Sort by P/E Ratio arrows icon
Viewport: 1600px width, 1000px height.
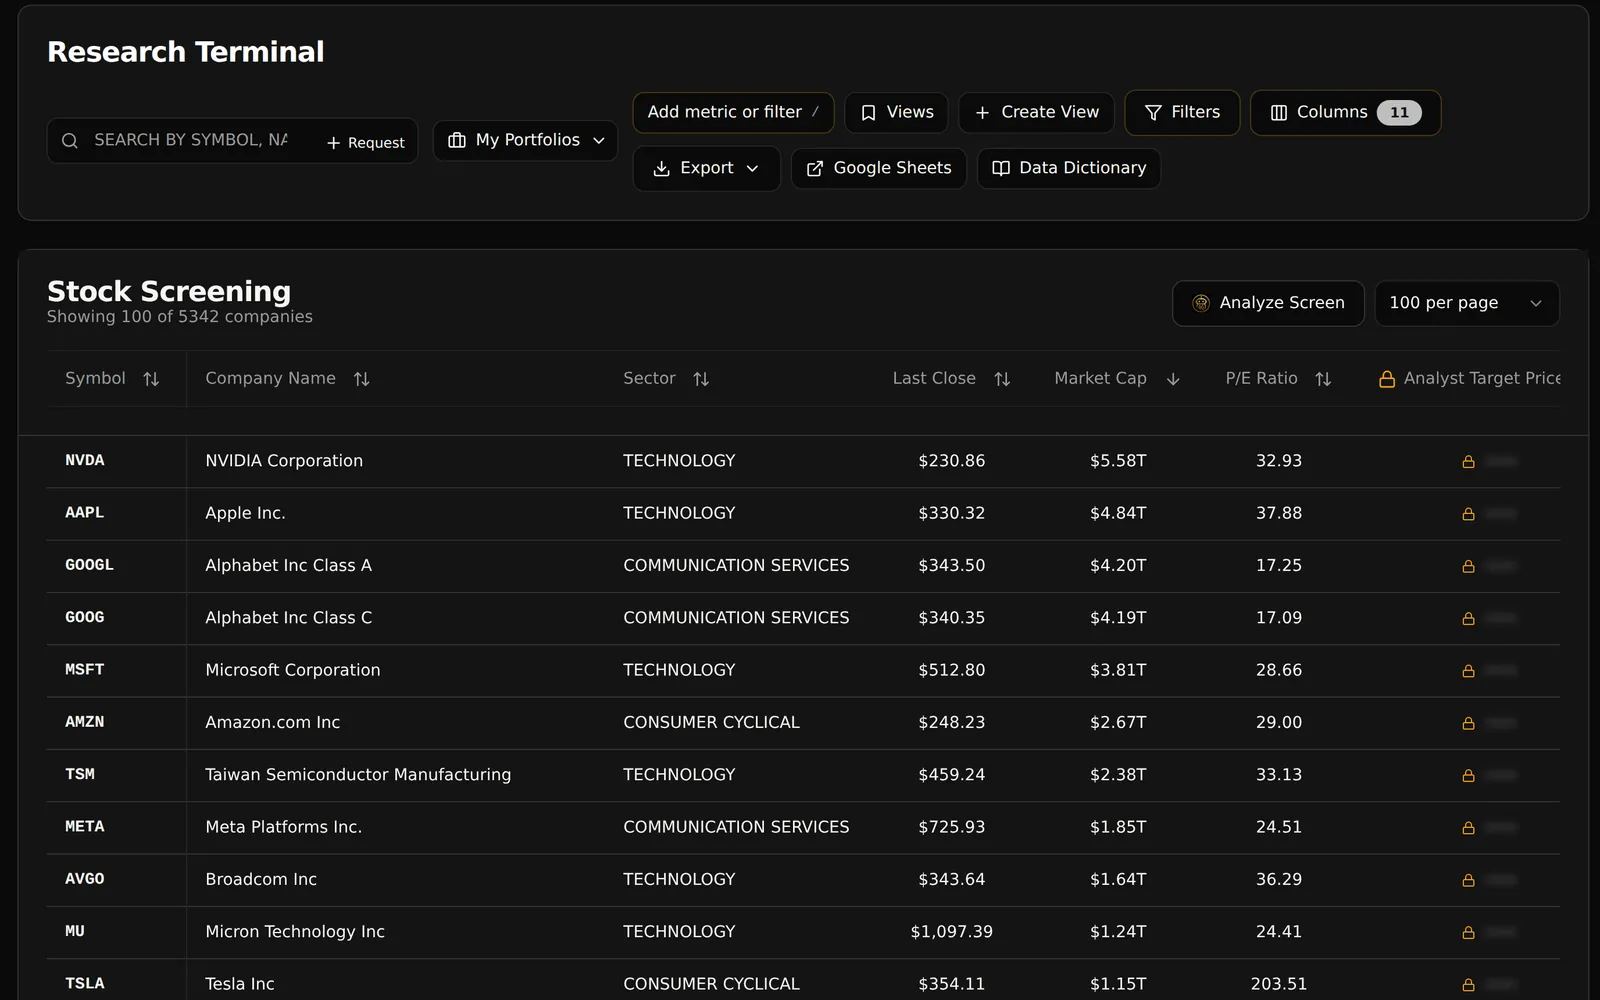coord(1323,379)
